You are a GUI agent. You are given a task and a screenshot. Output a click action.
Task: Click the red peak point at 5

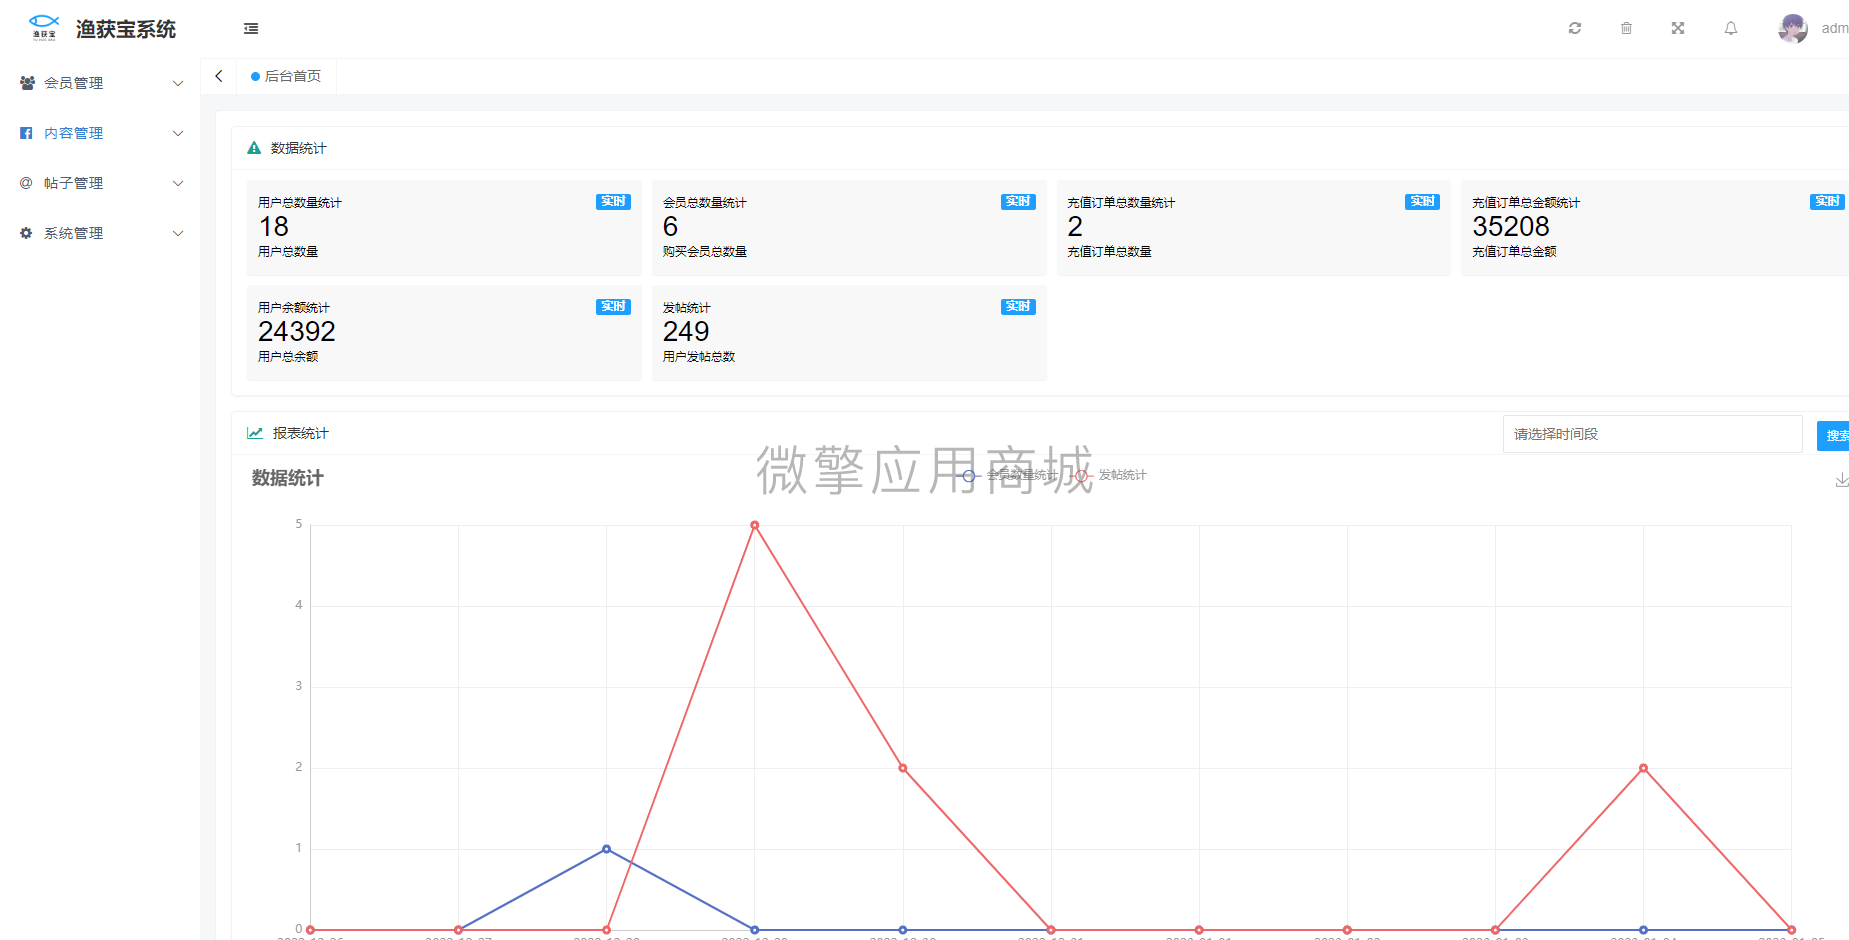click(755, 525)
